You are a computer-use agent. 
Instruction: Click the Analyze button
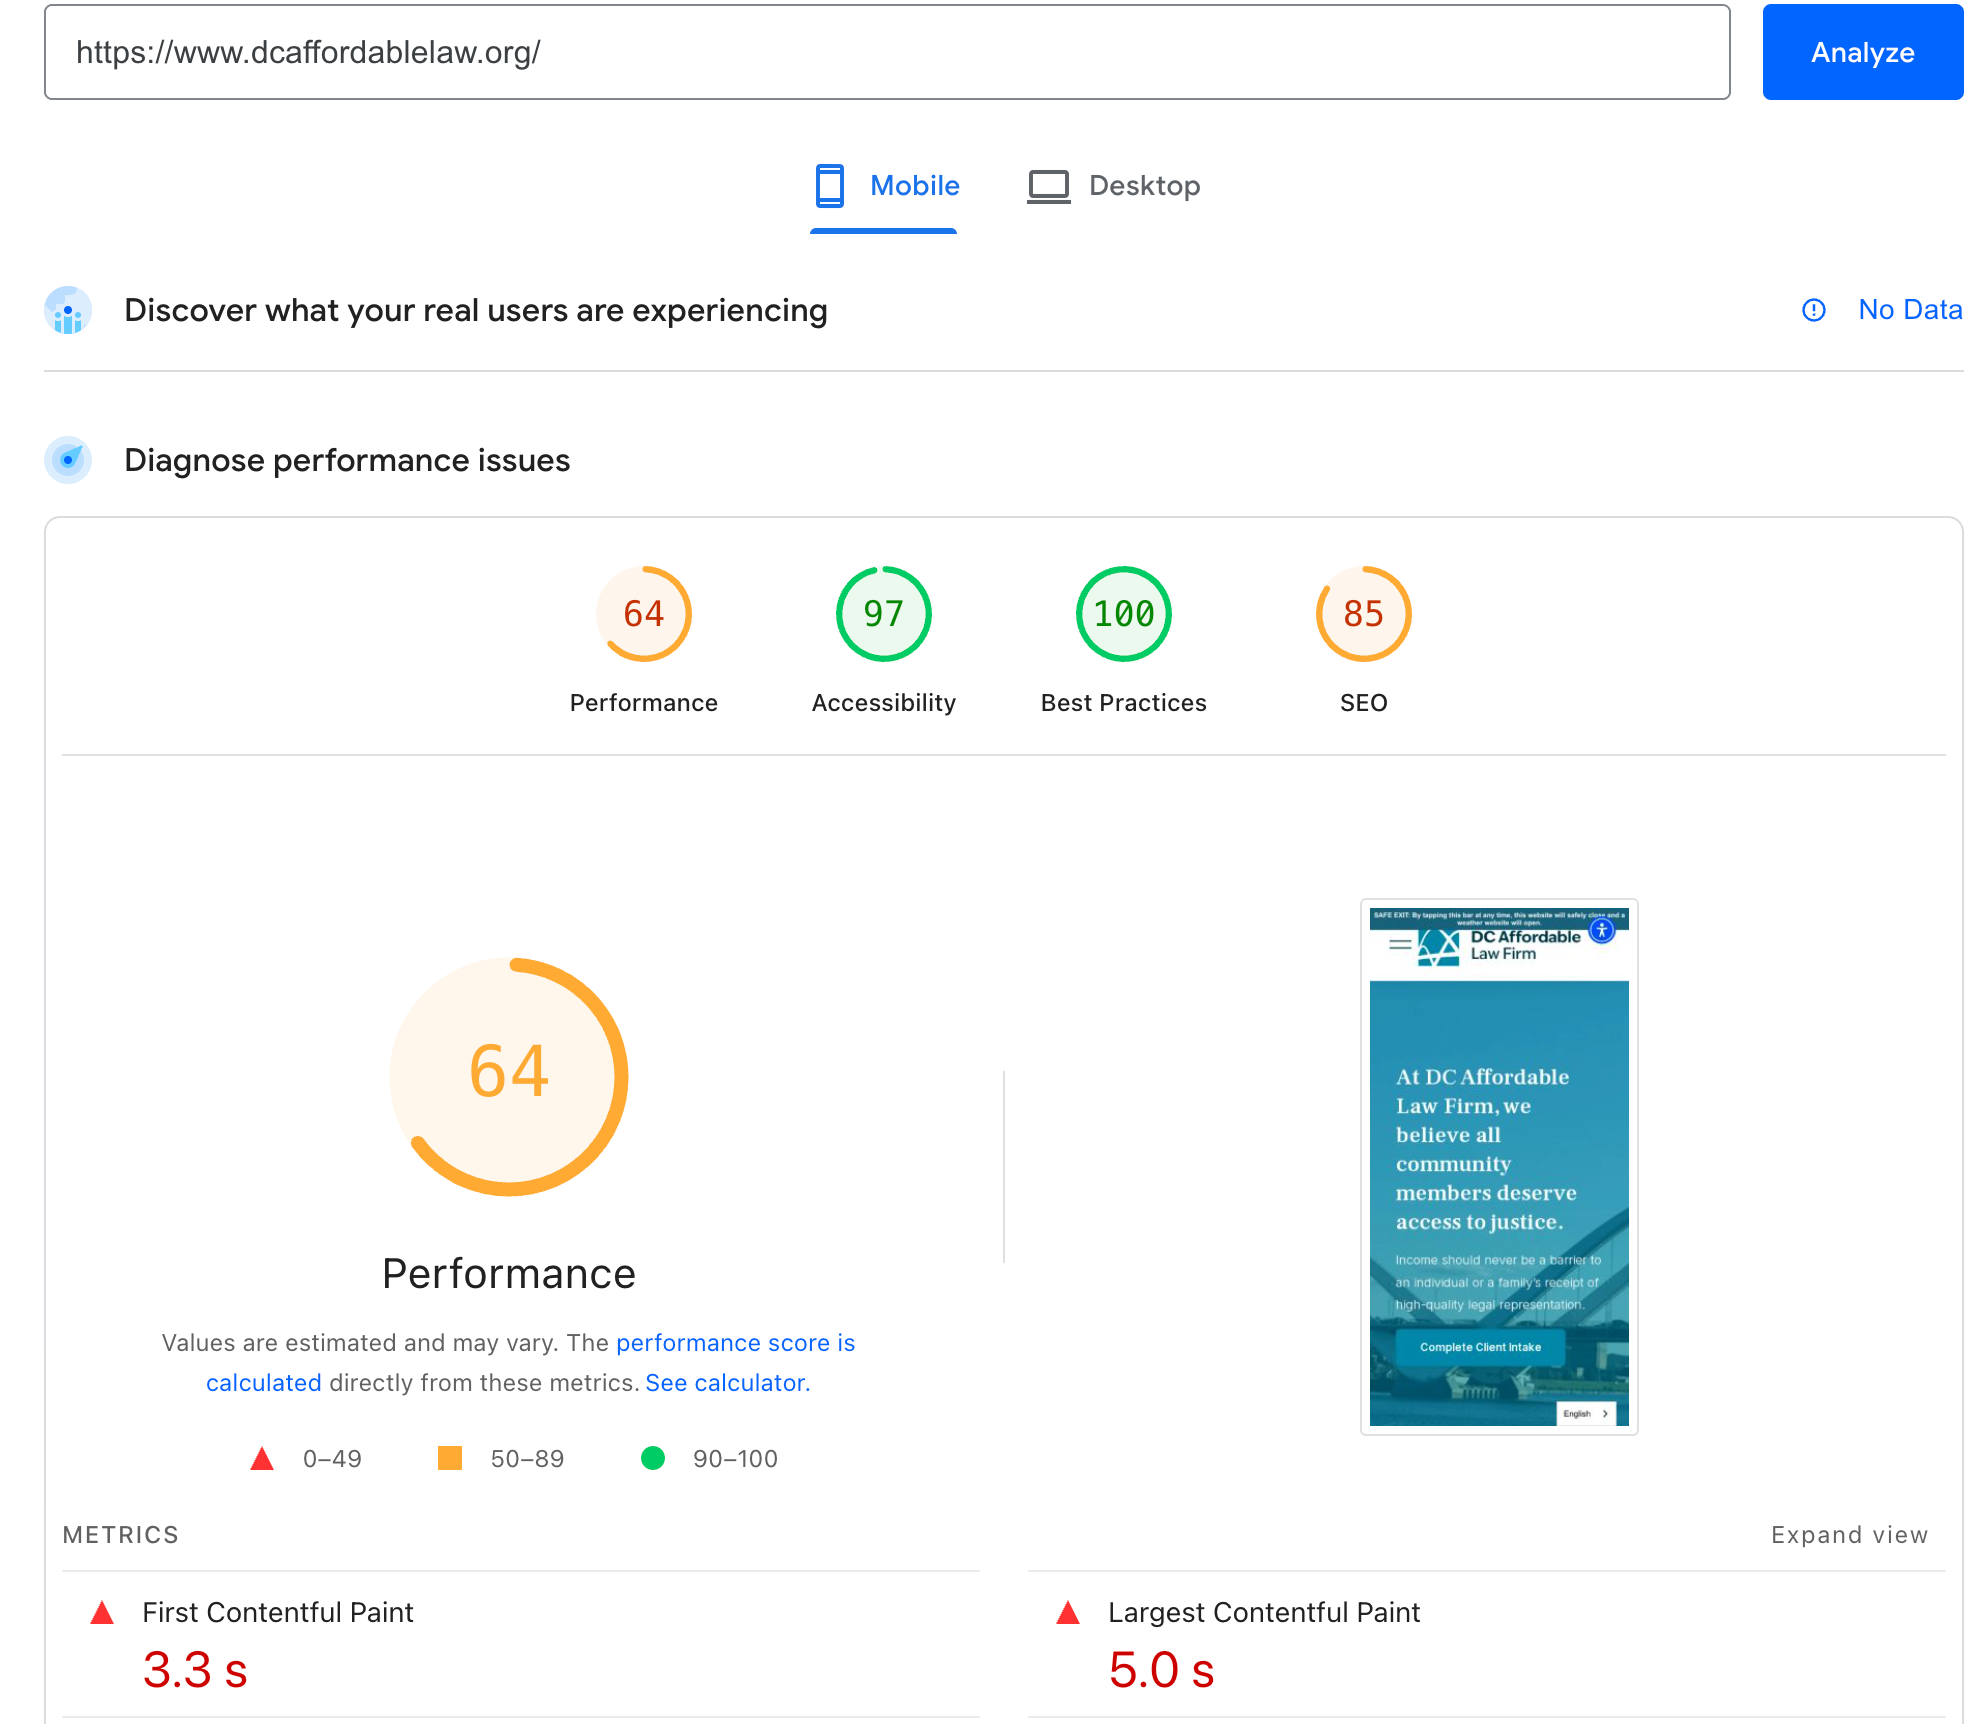[x=1861, y=52]
